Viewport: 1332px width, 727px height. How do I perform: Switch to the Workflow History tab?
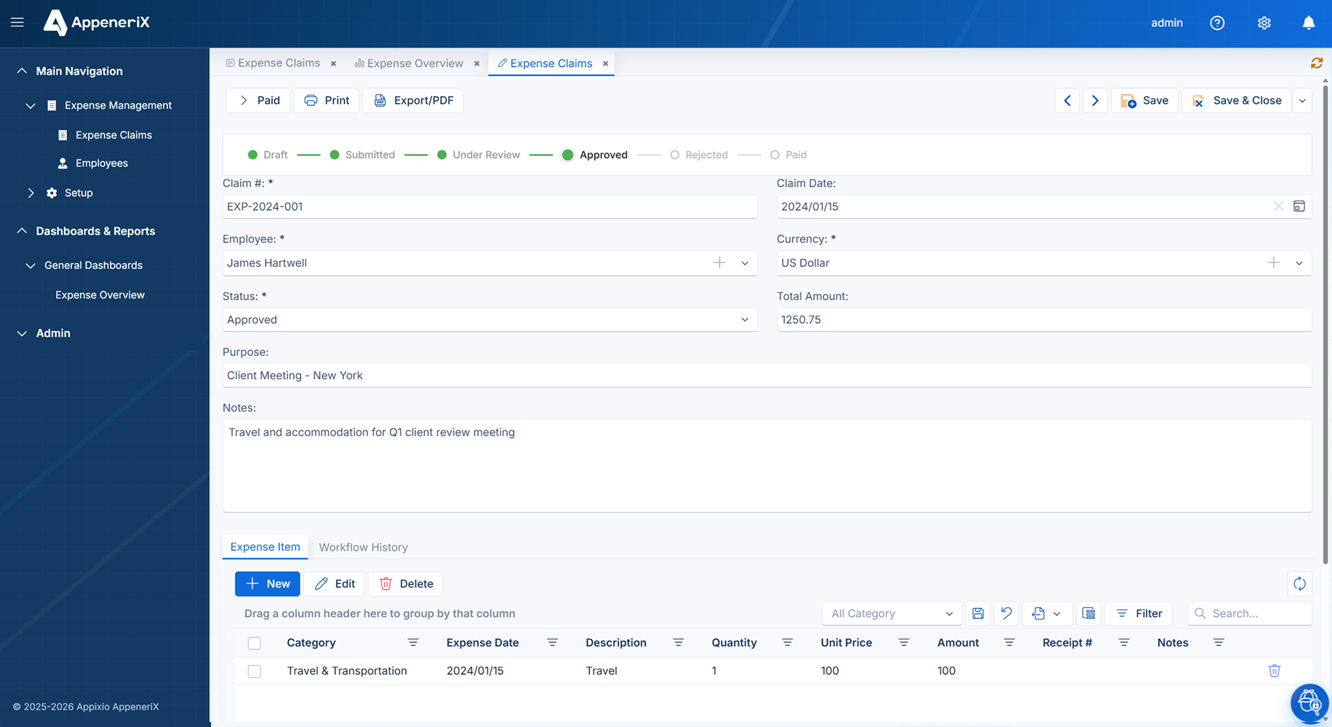point(363,547)
